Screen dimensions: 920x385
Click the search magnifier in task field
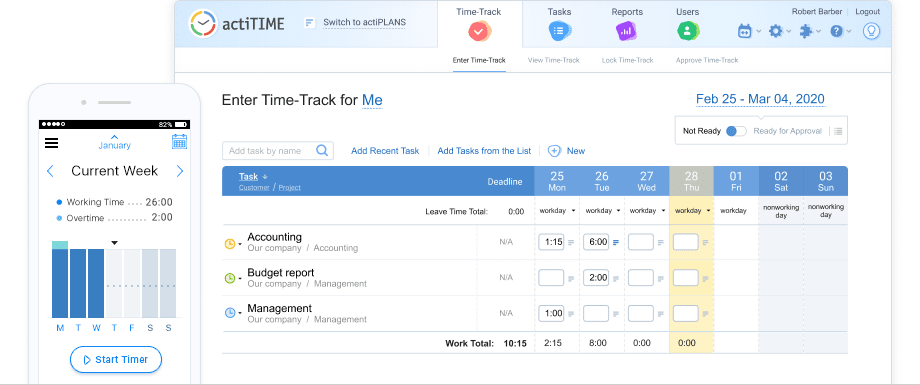(x=322, y=151)
